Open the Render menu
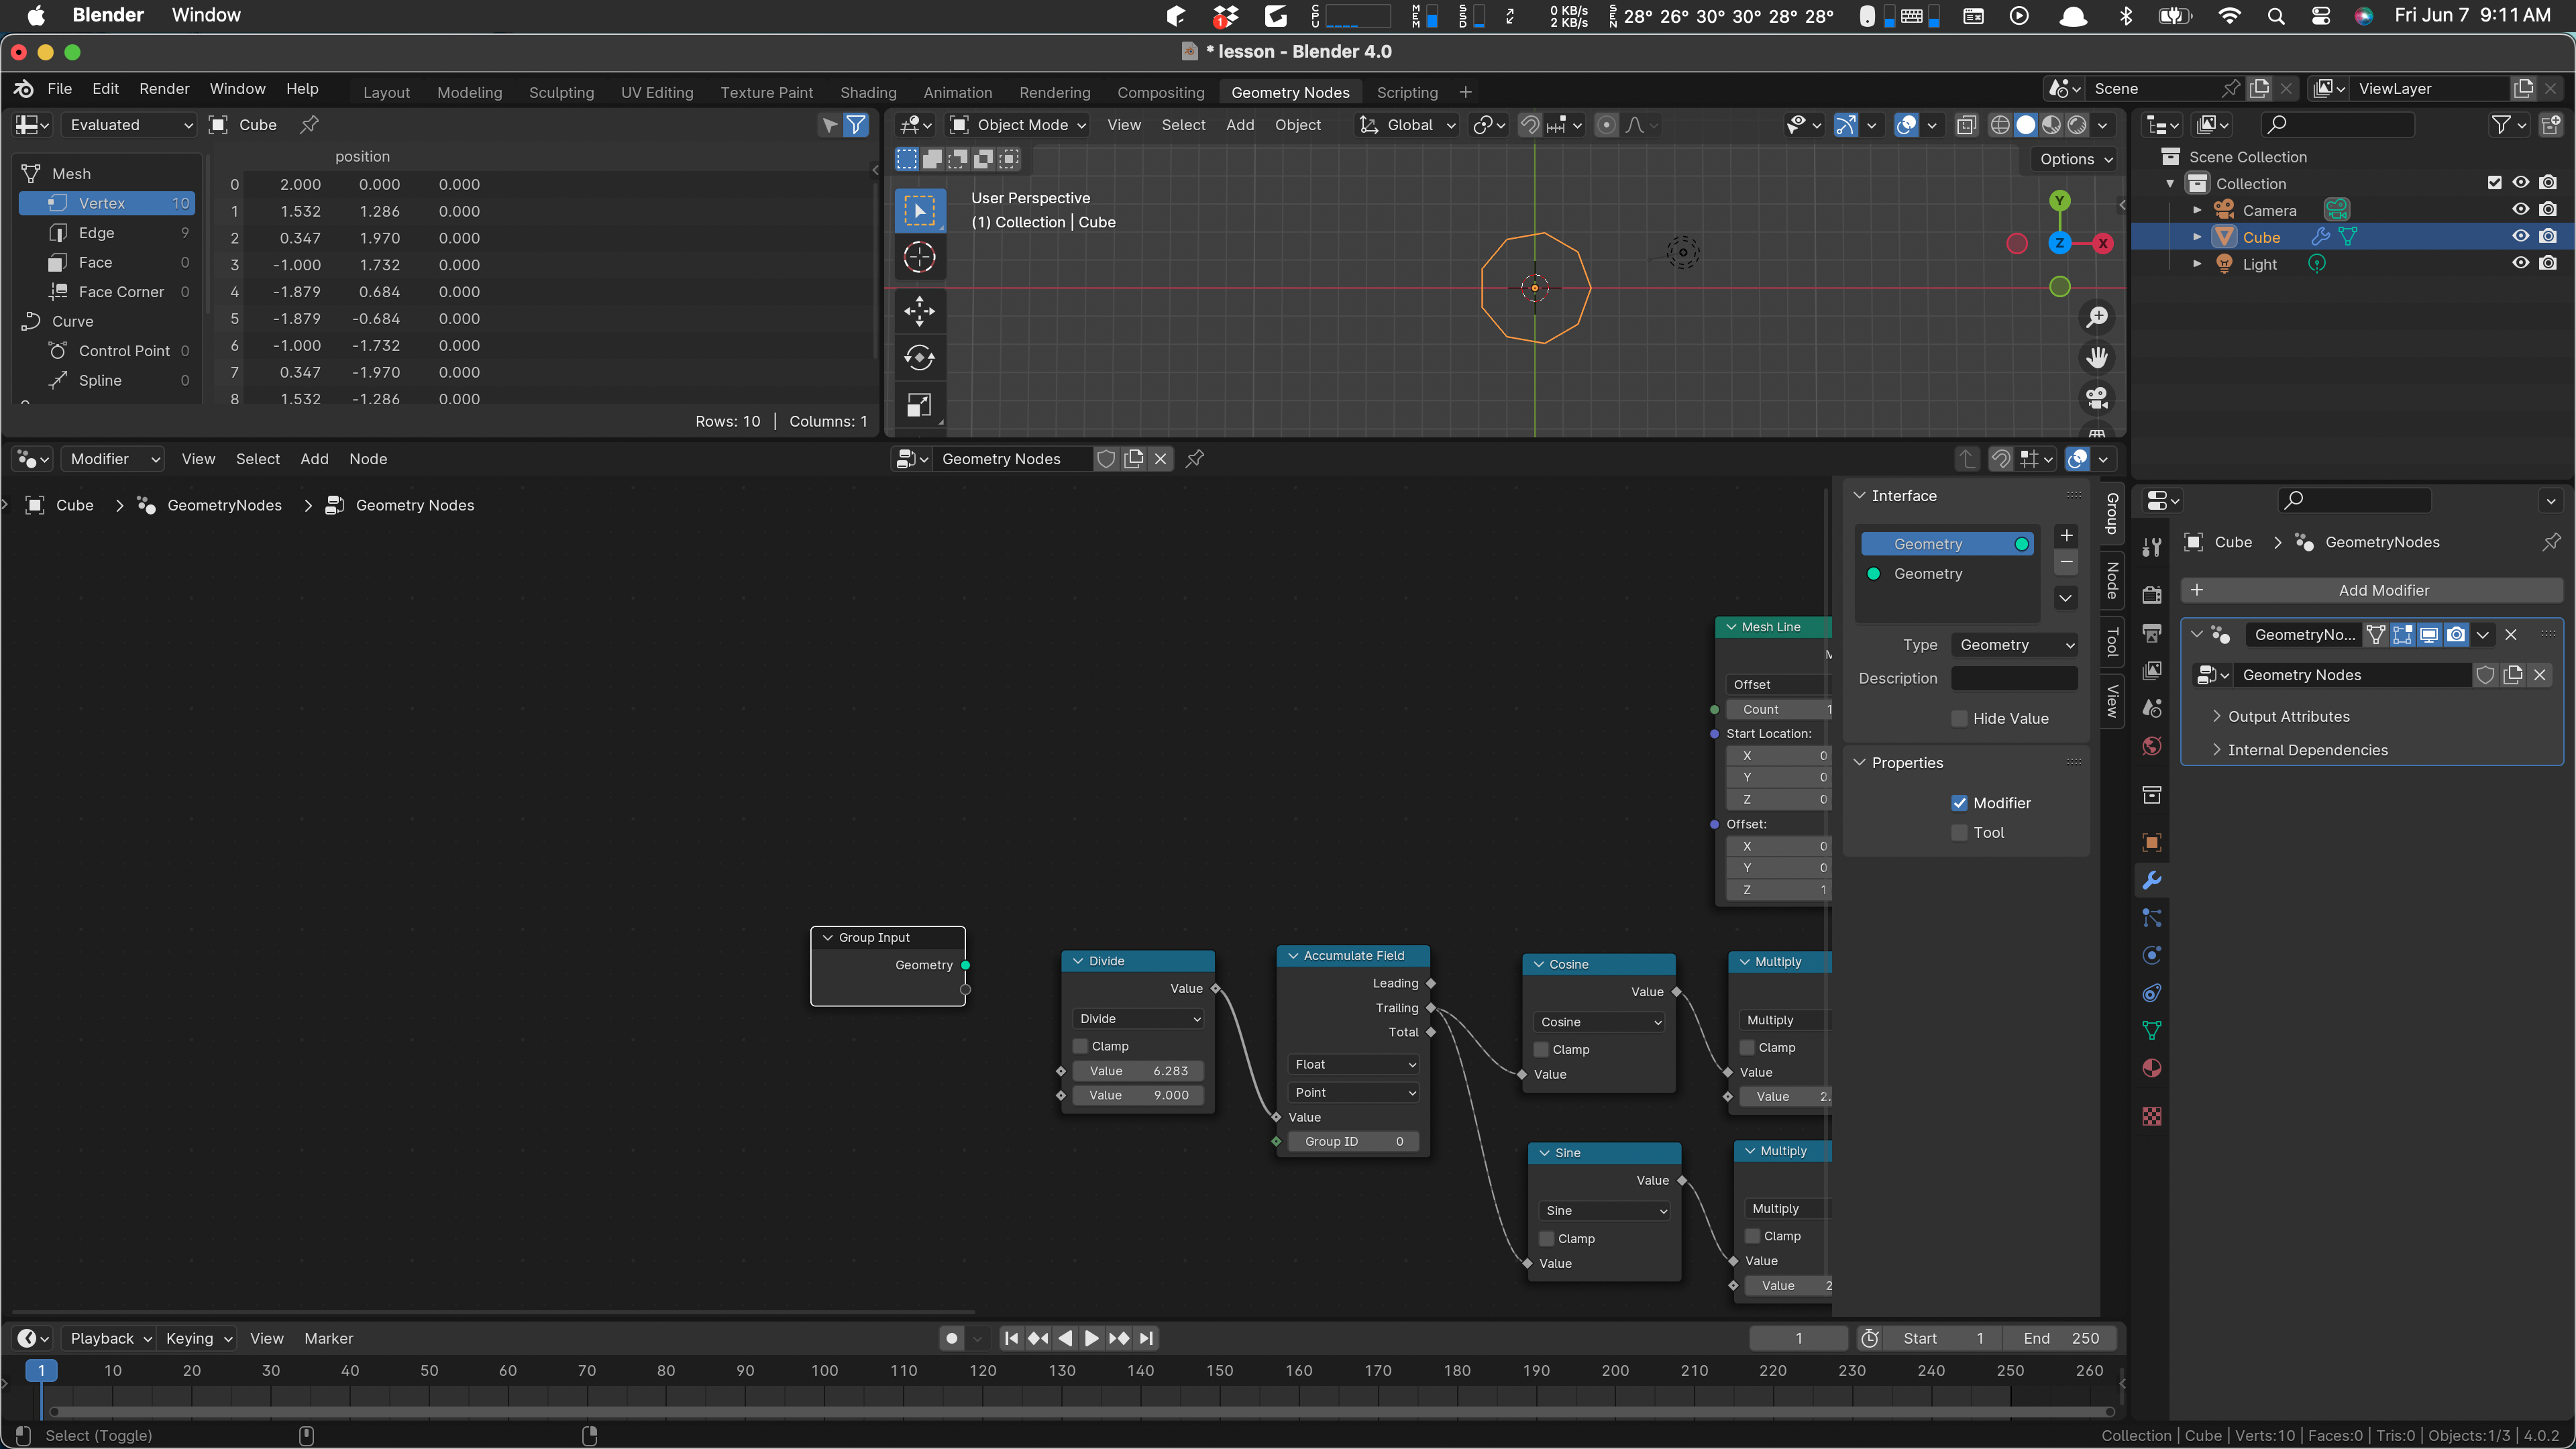 click(x=164, y=89)
